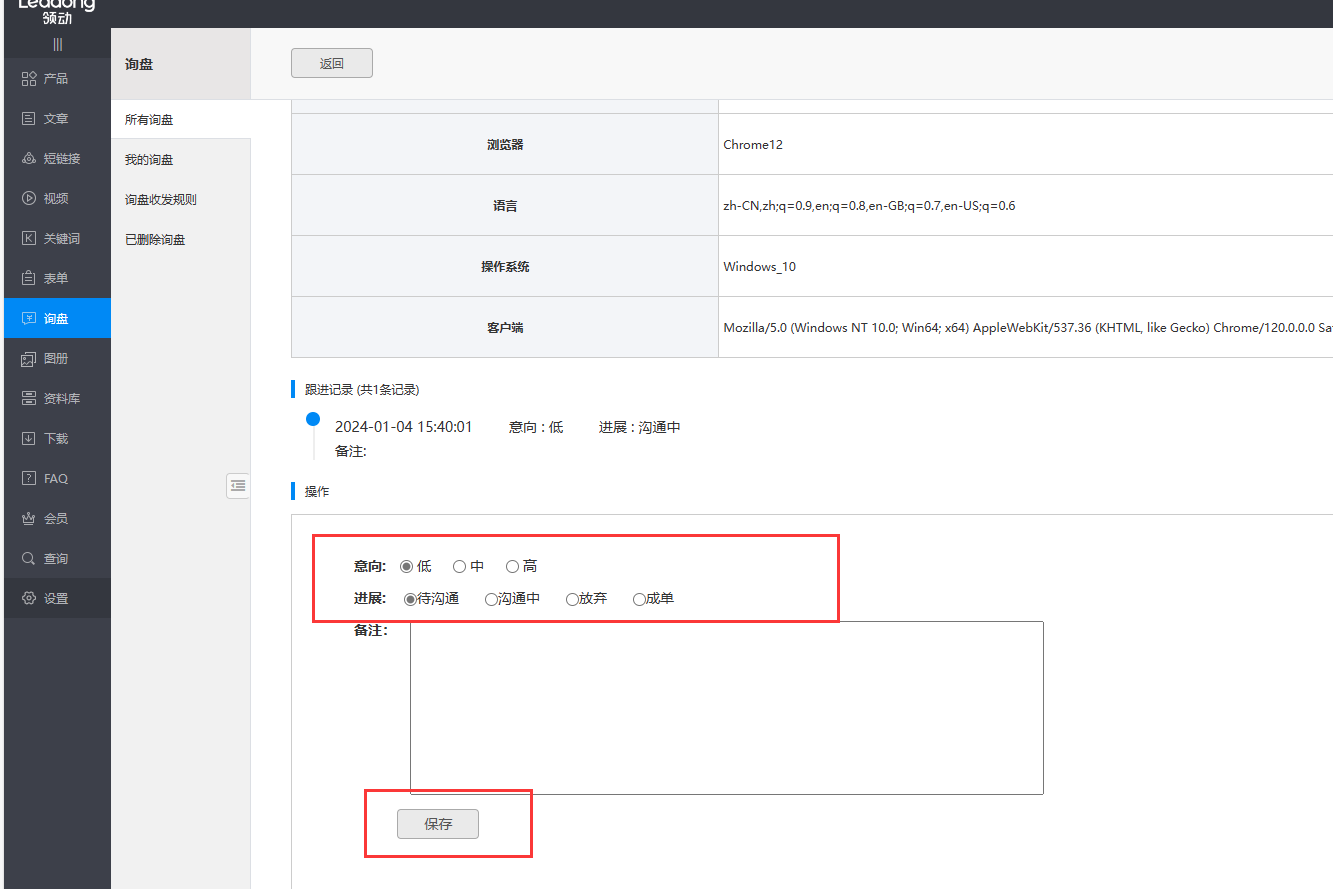The height and width of the screenshot is (889, 1333).
Task: Open the 设置 gear icon
Action: [x=29, y=599]
